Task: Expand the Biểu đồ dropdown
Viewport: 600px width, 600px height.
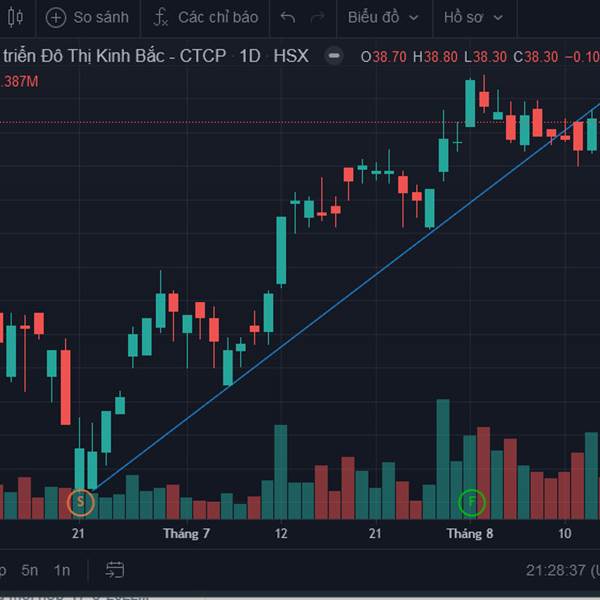Action: tap(383, 17)
